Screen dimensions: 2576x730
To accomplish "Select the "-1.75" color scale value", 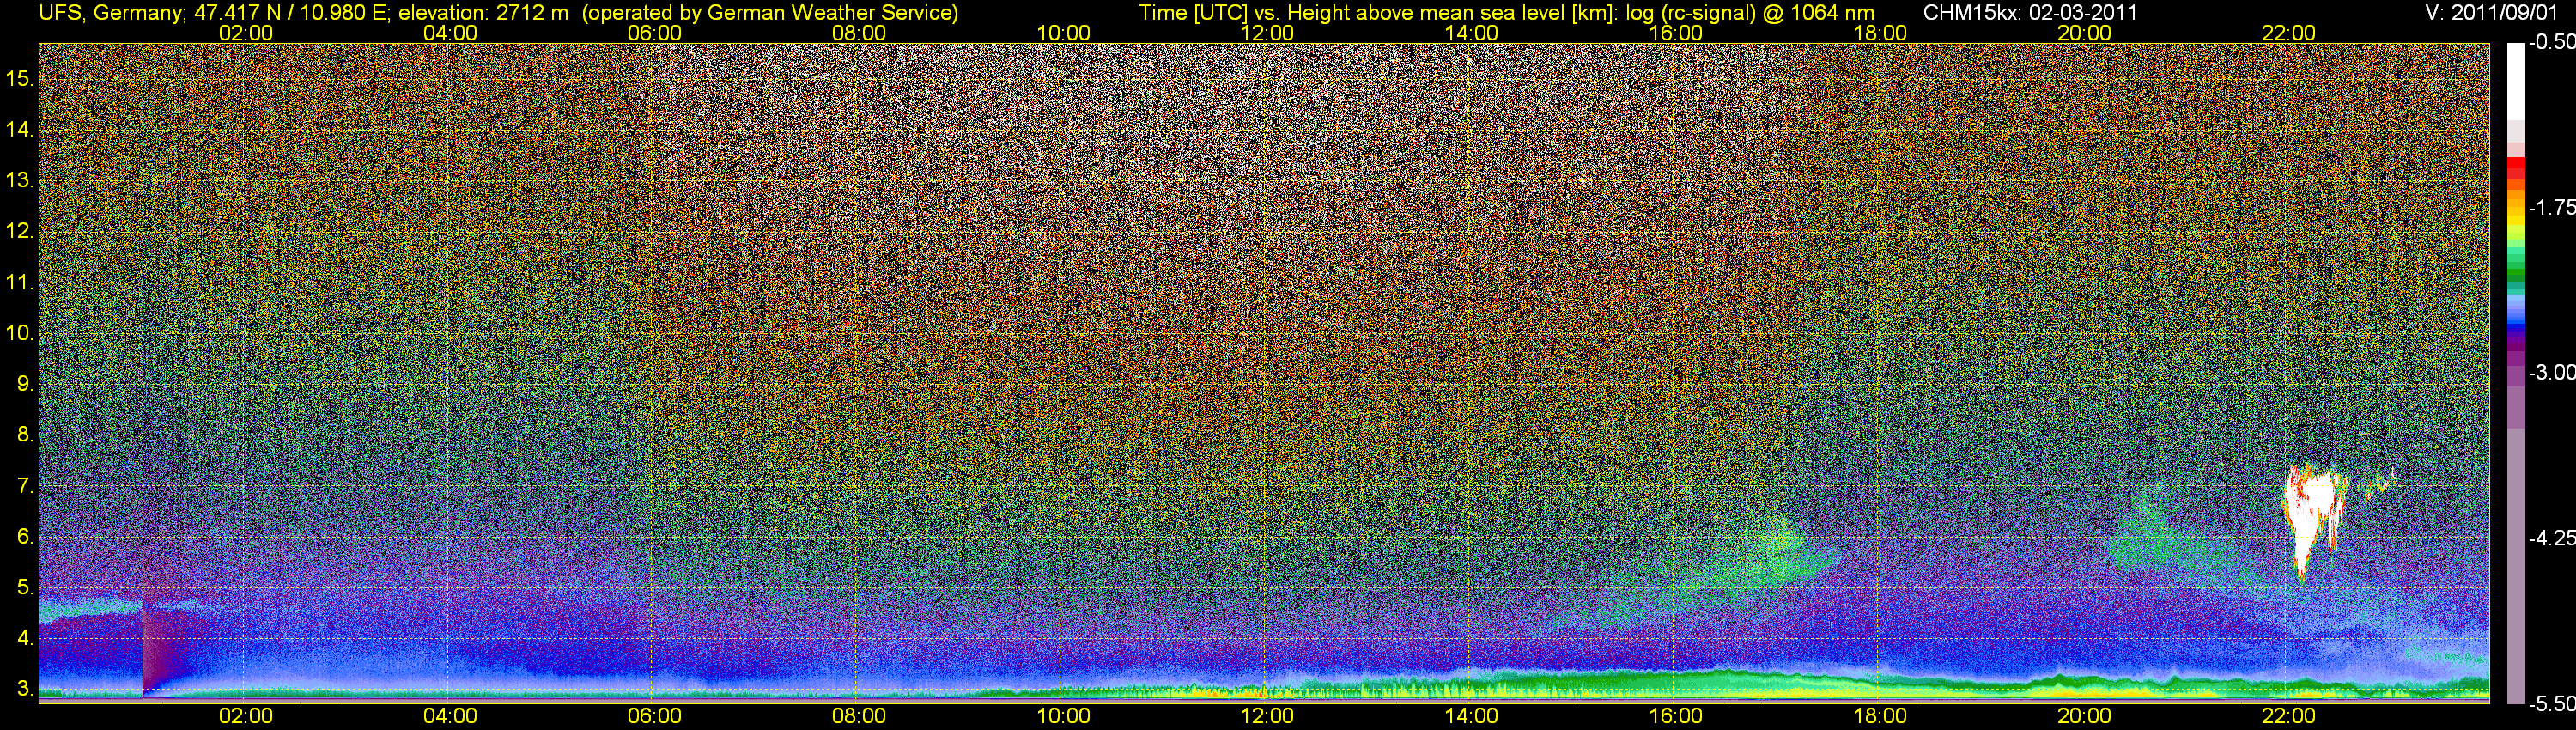I will click(2551, 207).
